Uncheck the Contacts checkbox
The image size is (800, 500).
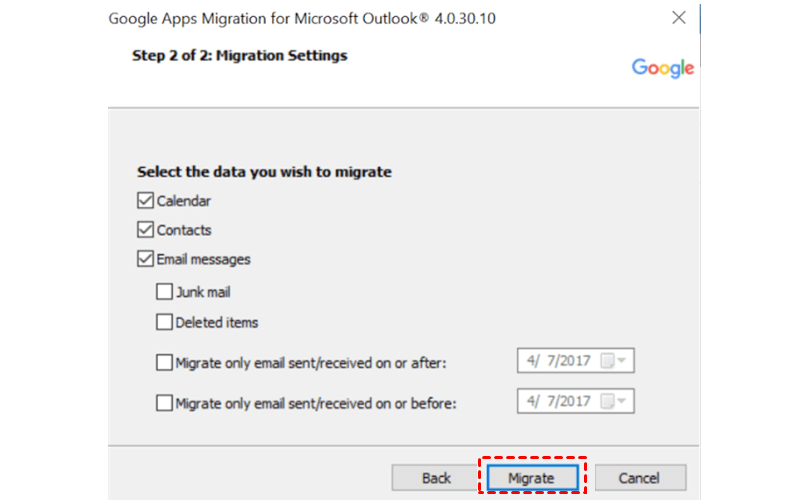tap(145, 230)
